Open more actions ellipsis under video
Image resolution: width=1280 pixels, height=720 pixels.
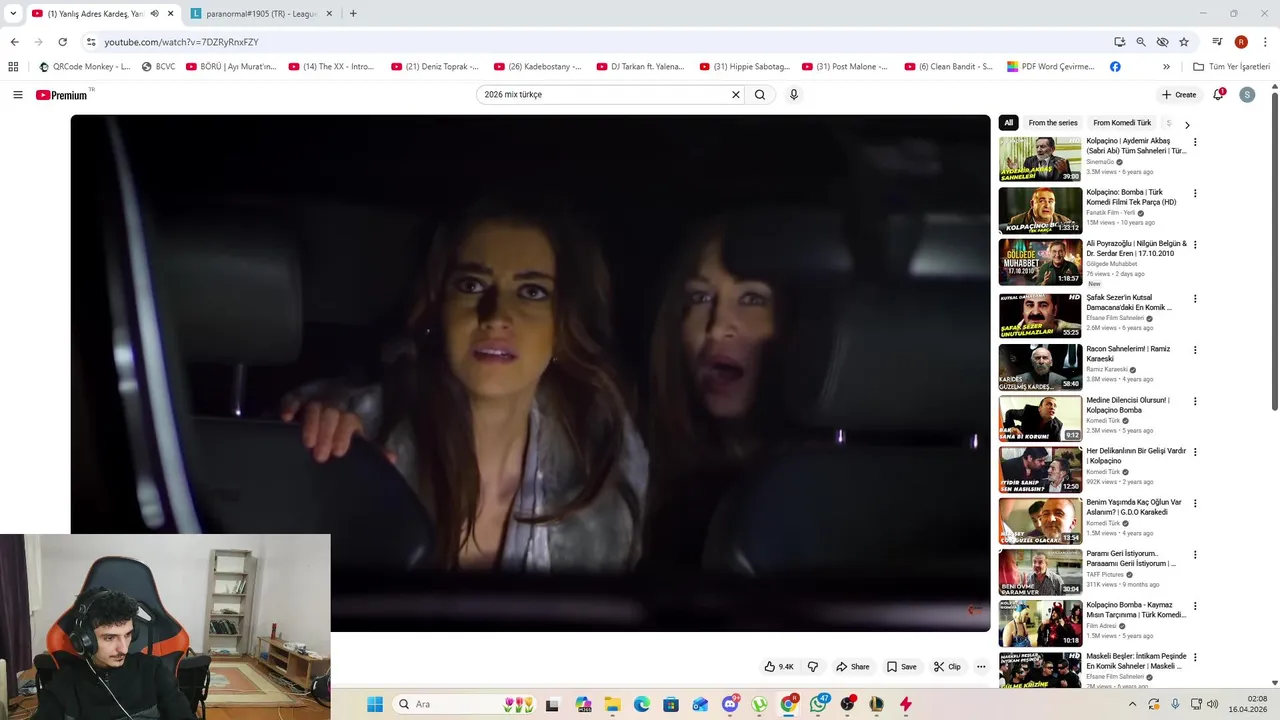coord(981,667)
